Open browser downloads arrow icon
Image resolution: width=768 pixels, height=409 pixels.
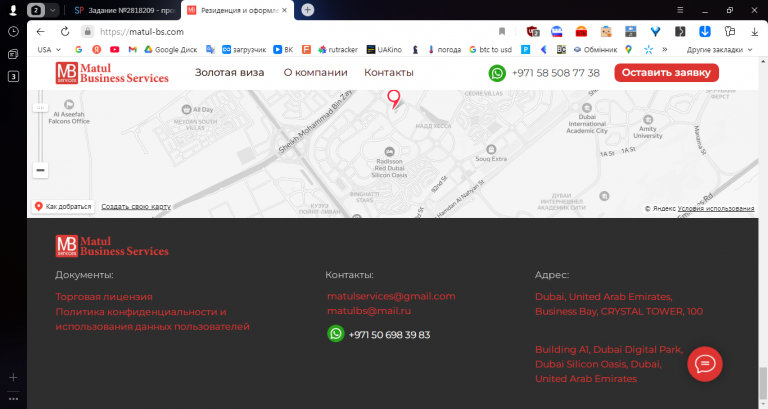[x=754, y=32]
